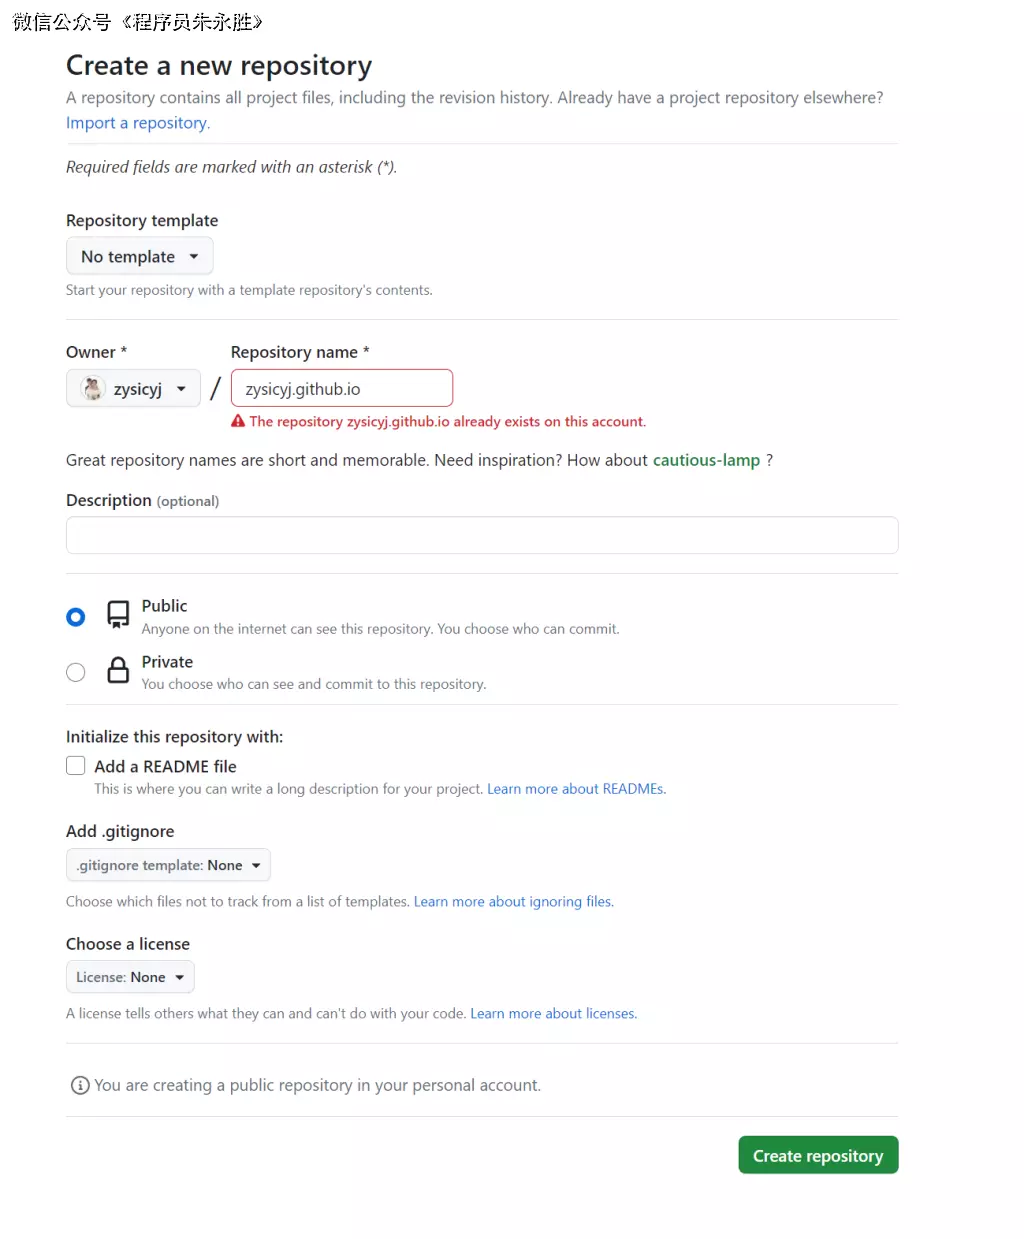
Task: Open the License None dropdown
Action: click(x=130, y=977)
